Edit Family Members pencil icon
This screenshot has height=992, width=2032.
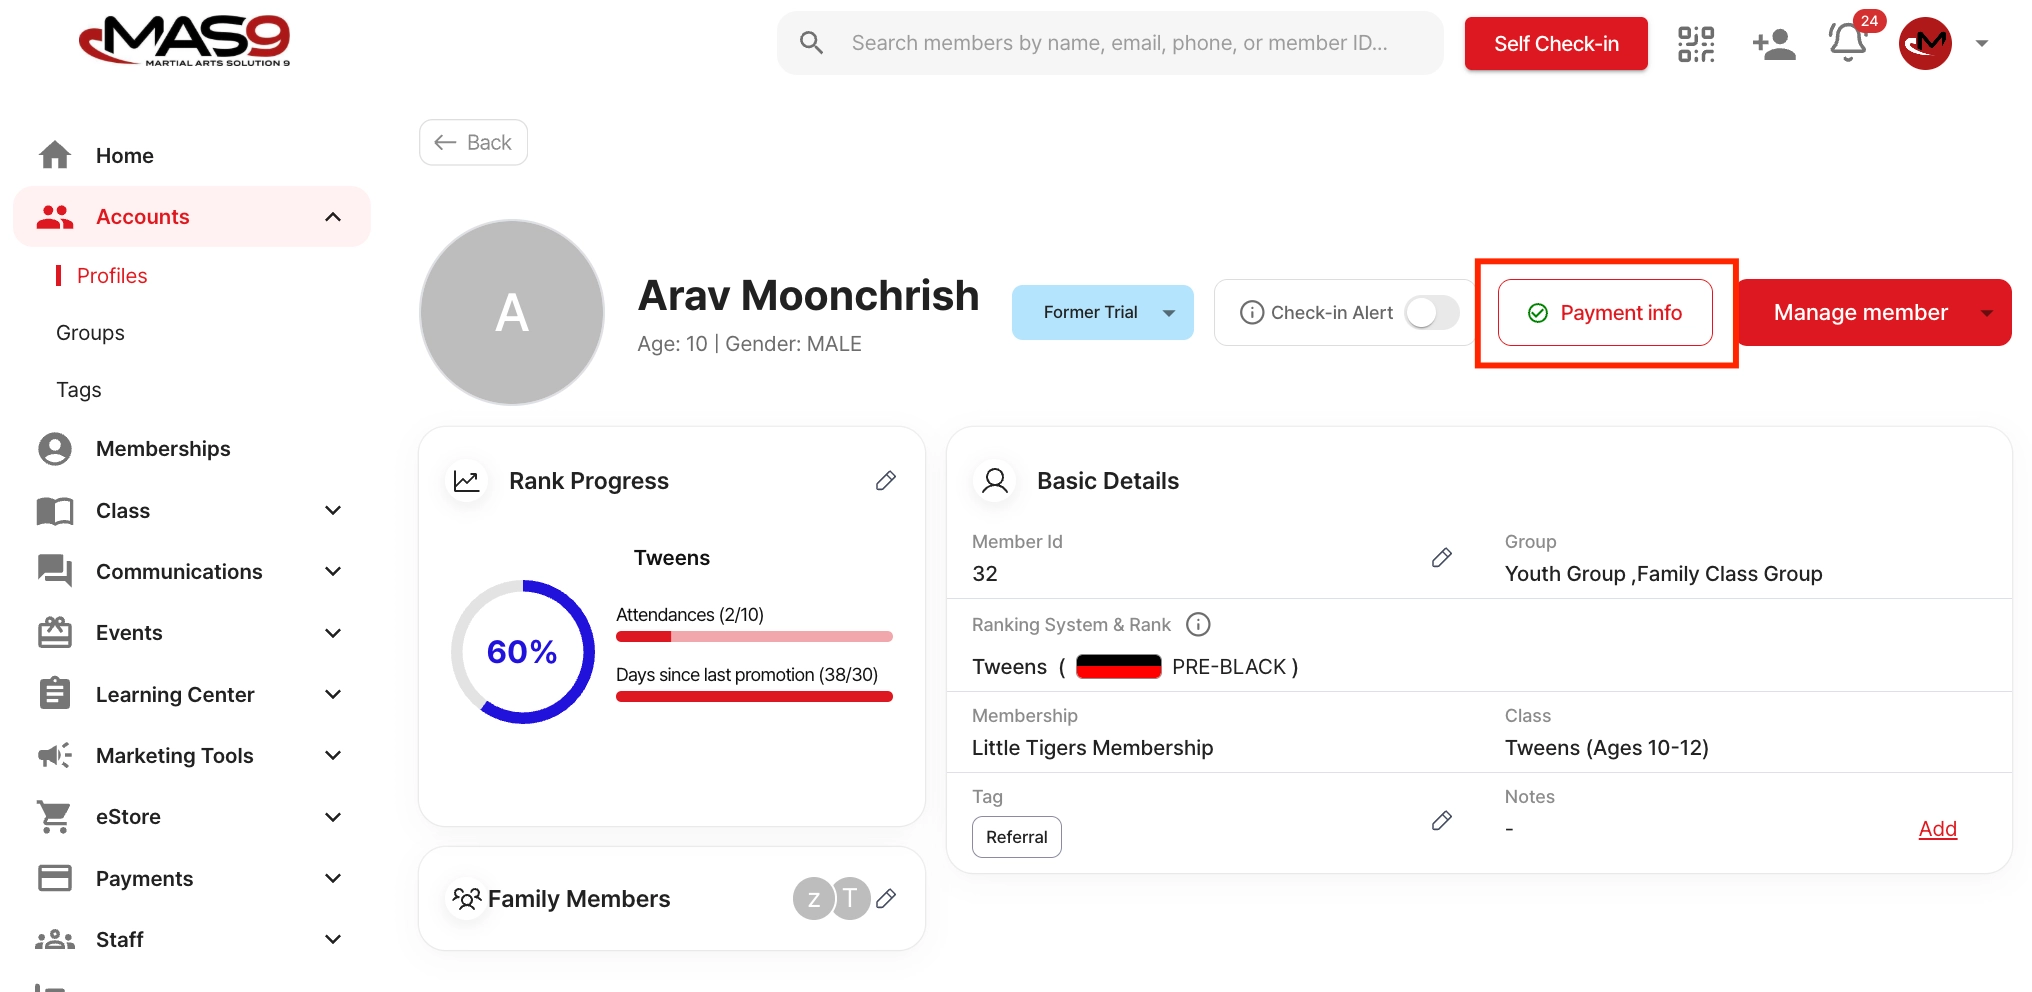[x=885, y=899]
